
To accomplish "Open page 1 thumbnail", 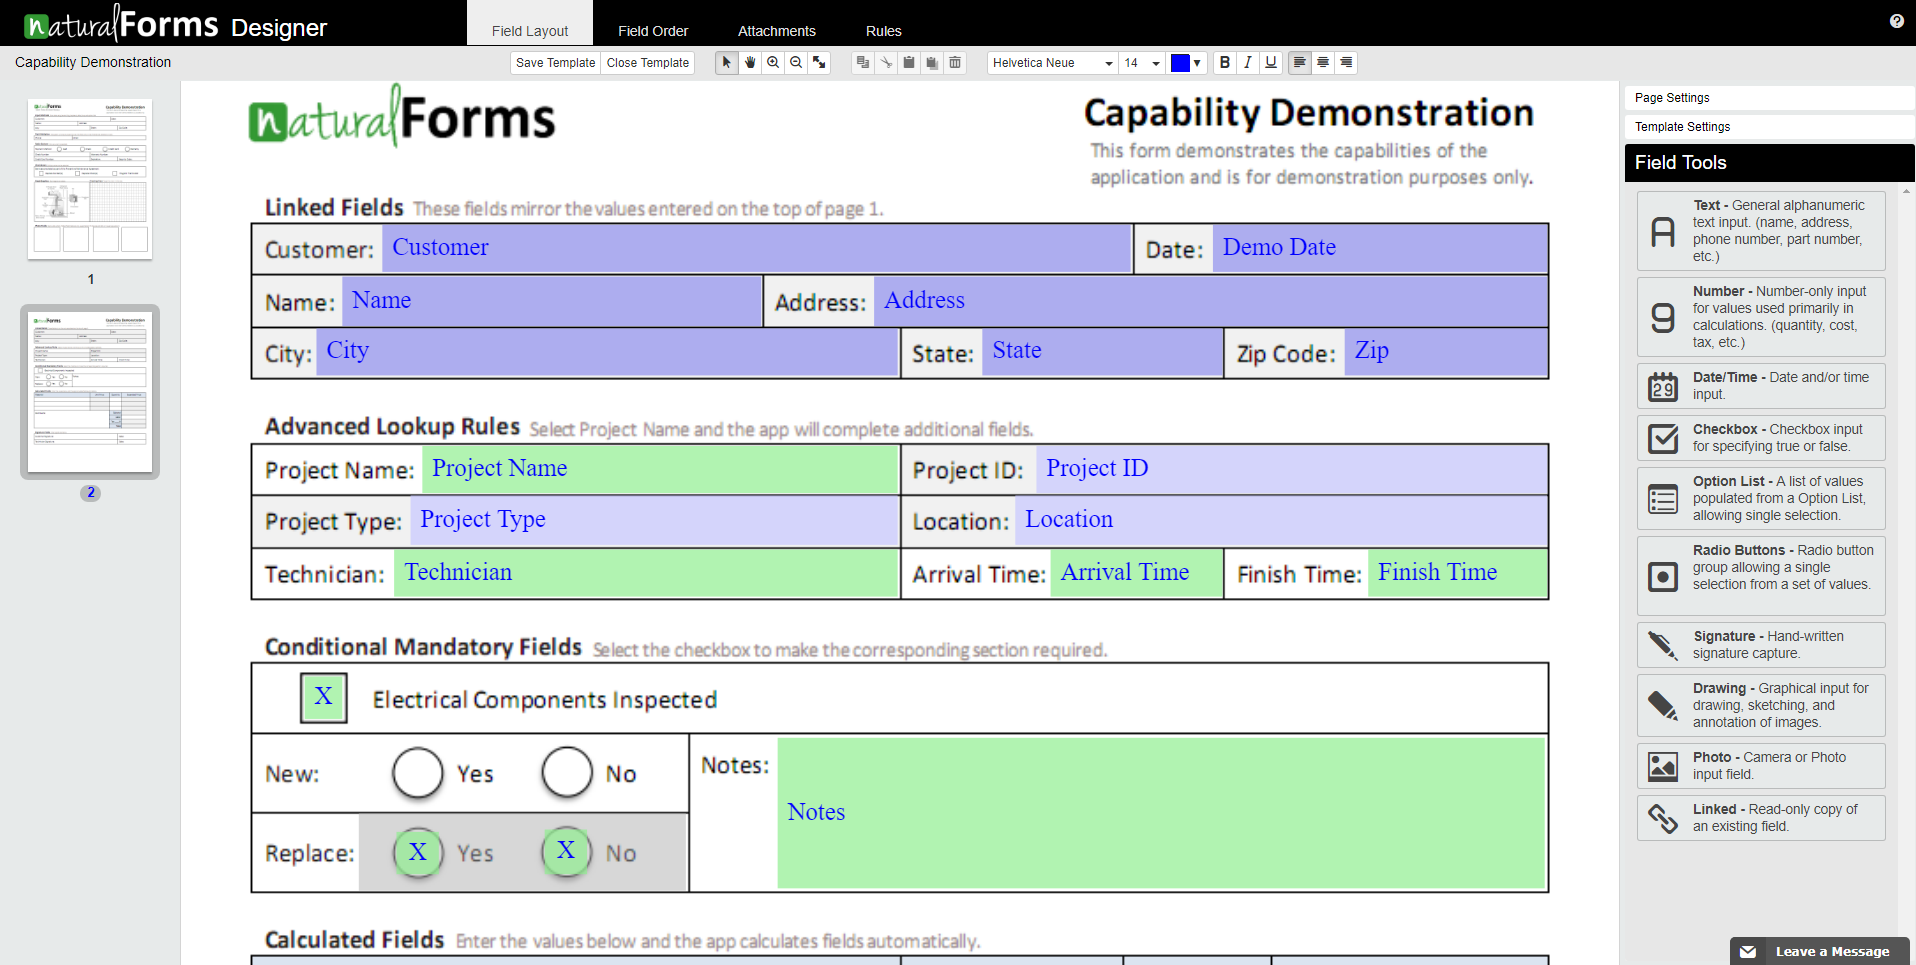I will pyautogui.click(x=90, y=179).
